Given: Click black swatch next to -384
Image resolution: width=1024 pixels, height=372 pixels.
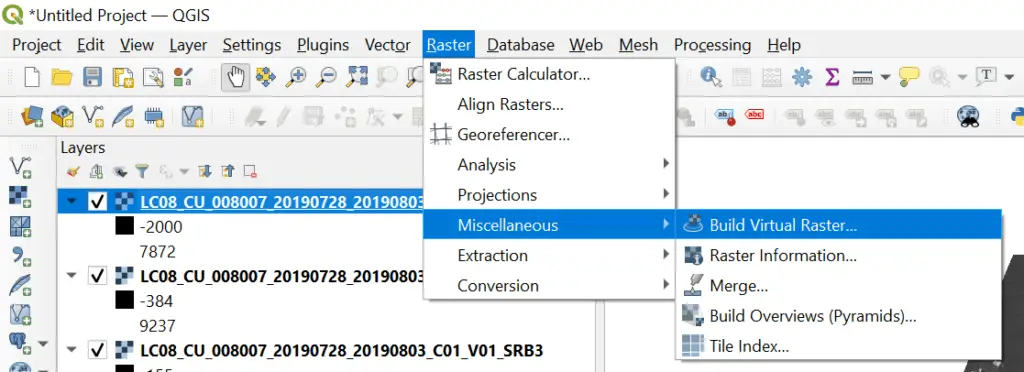Looking at the screenshot, I should tap(124, 300).
